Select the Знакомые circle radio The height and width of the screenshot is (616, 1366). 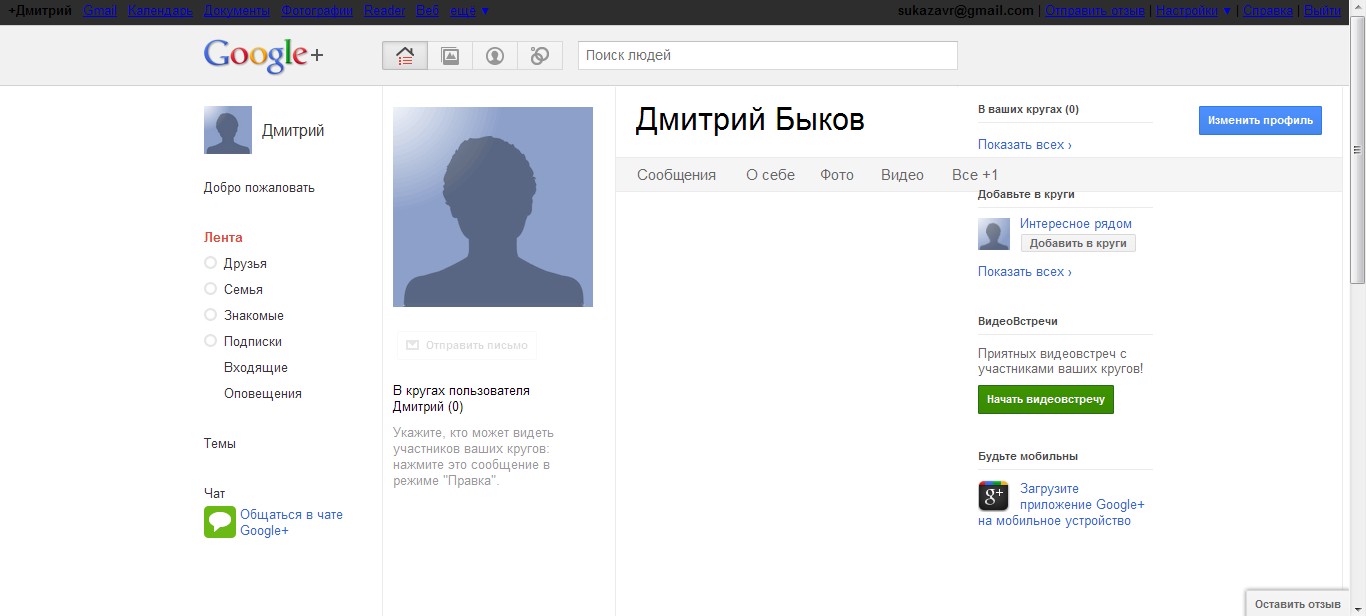click(210, 315)
